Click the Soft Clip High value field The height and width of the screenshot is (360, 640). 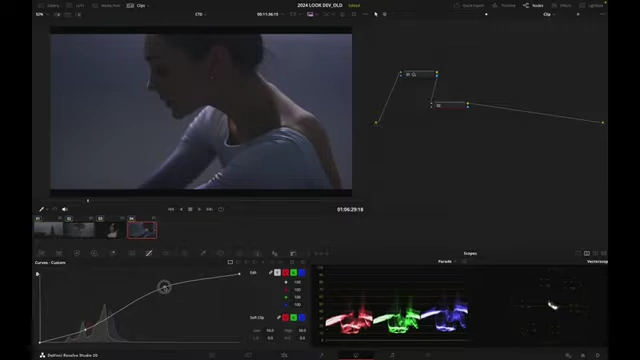[x=302, y=331]
